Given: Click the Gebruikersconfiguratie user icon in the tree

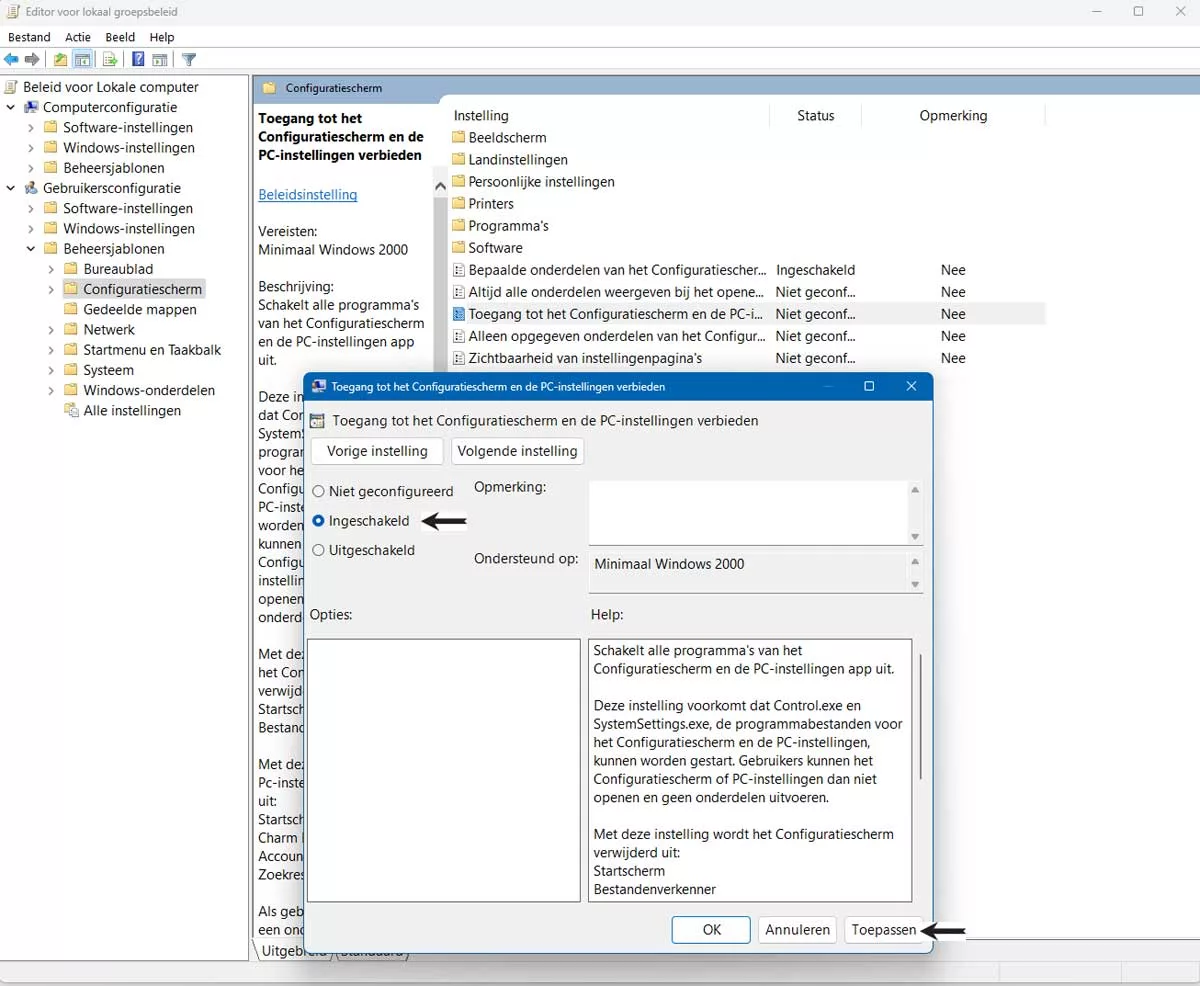Looking at the screenshot, I should pos(31,188).
